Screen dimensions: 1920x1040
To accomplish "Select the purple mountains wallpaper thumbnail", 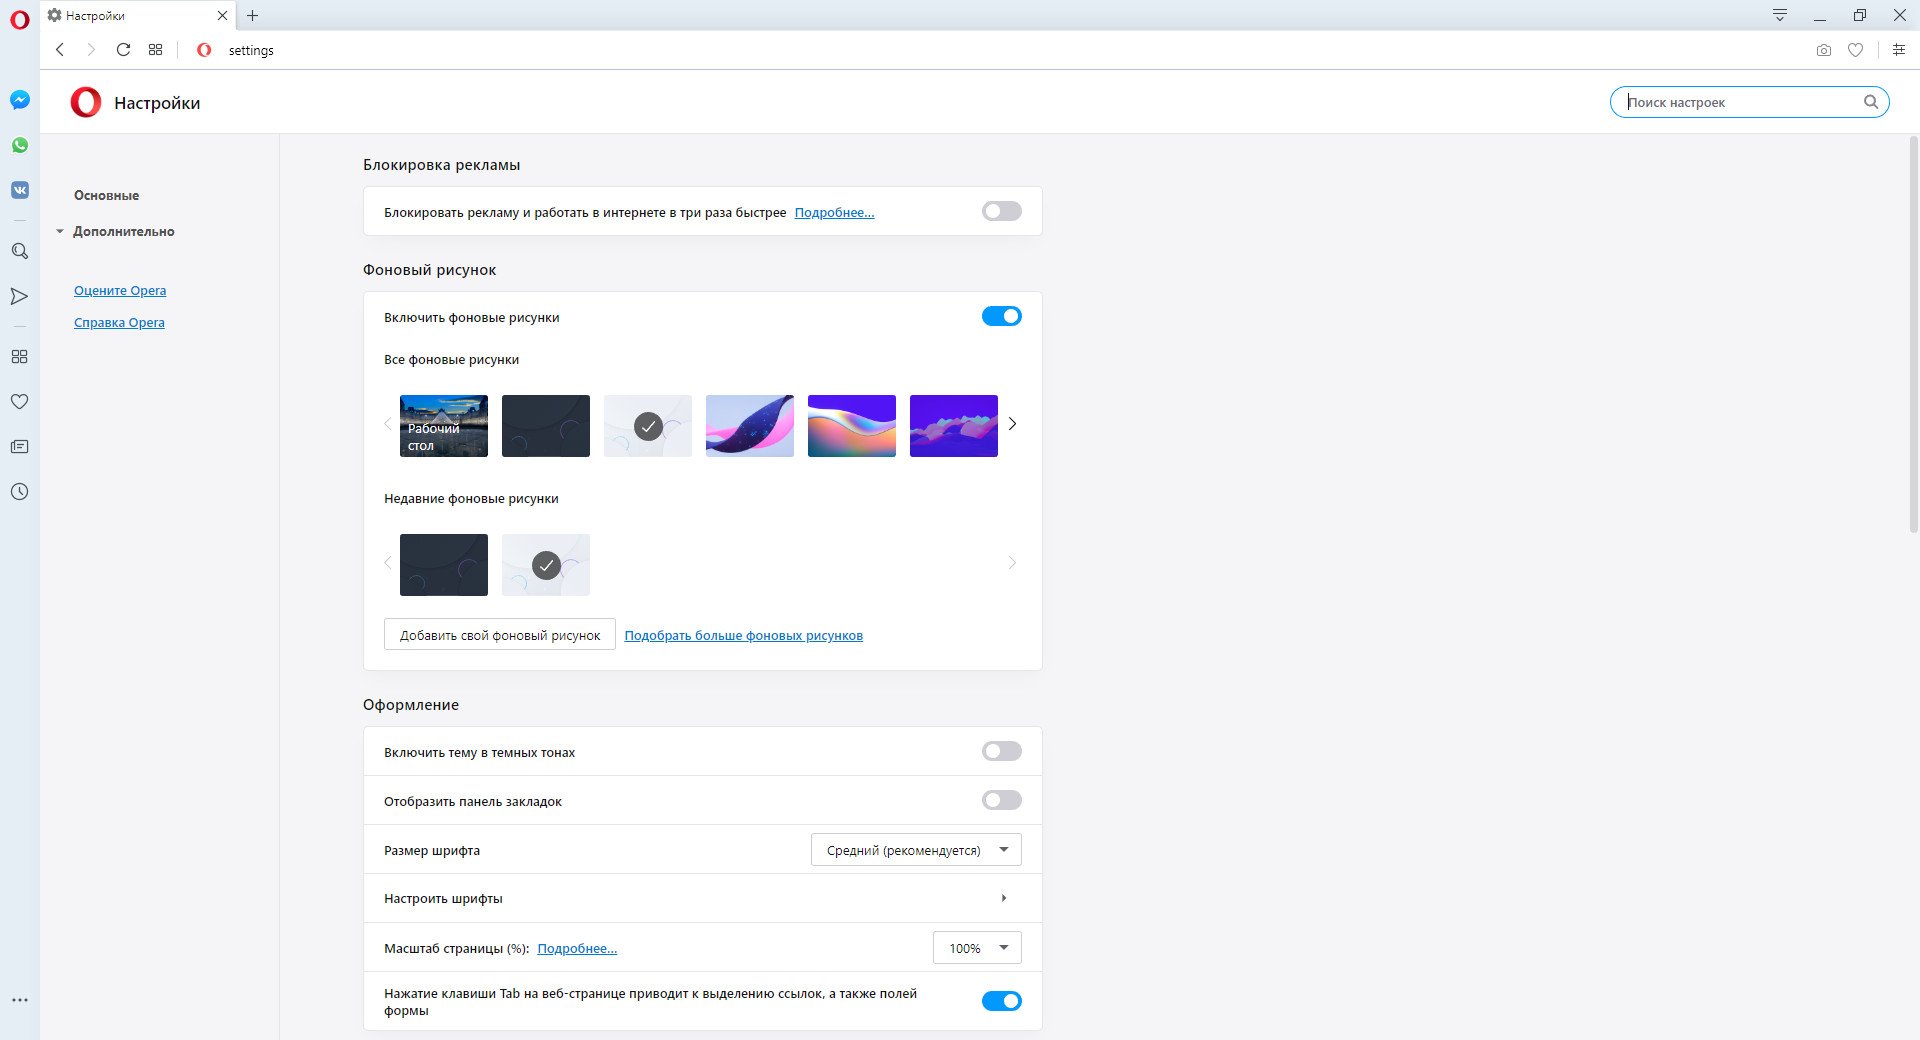I will point(953,426).
